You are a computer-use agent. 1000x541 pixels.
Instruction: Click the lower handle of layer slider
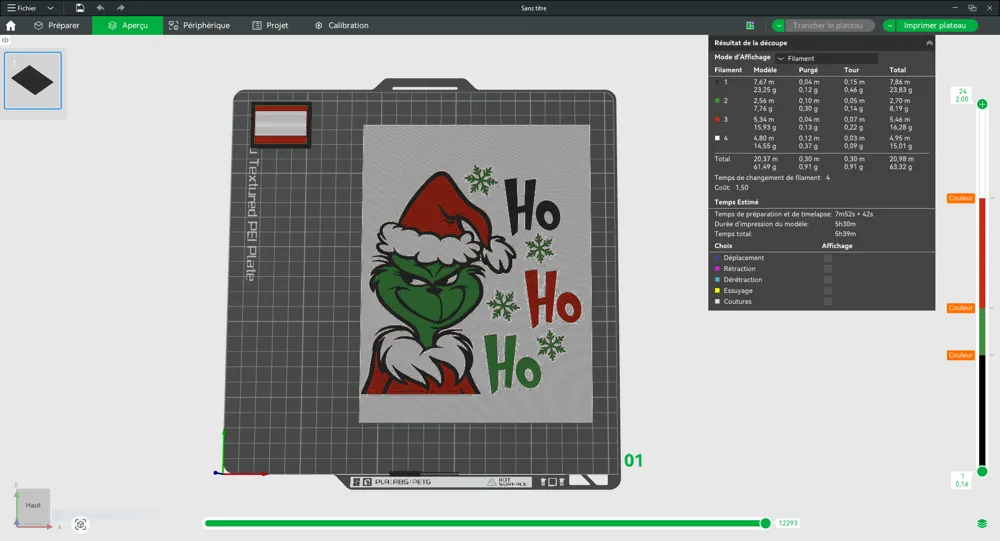point(982,471)
